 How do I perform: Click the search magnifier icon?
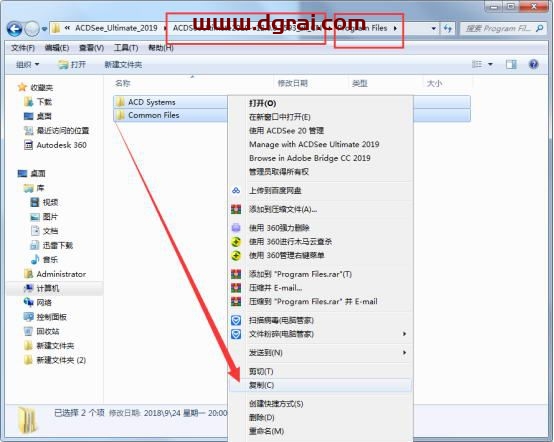(540, 28)
